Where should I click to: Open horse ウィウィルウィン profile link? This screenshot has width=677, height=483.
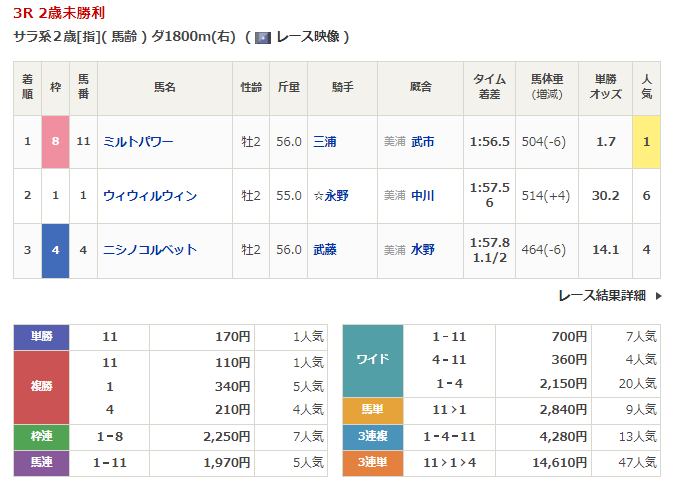pyautogui.click(x=150, y=196)
